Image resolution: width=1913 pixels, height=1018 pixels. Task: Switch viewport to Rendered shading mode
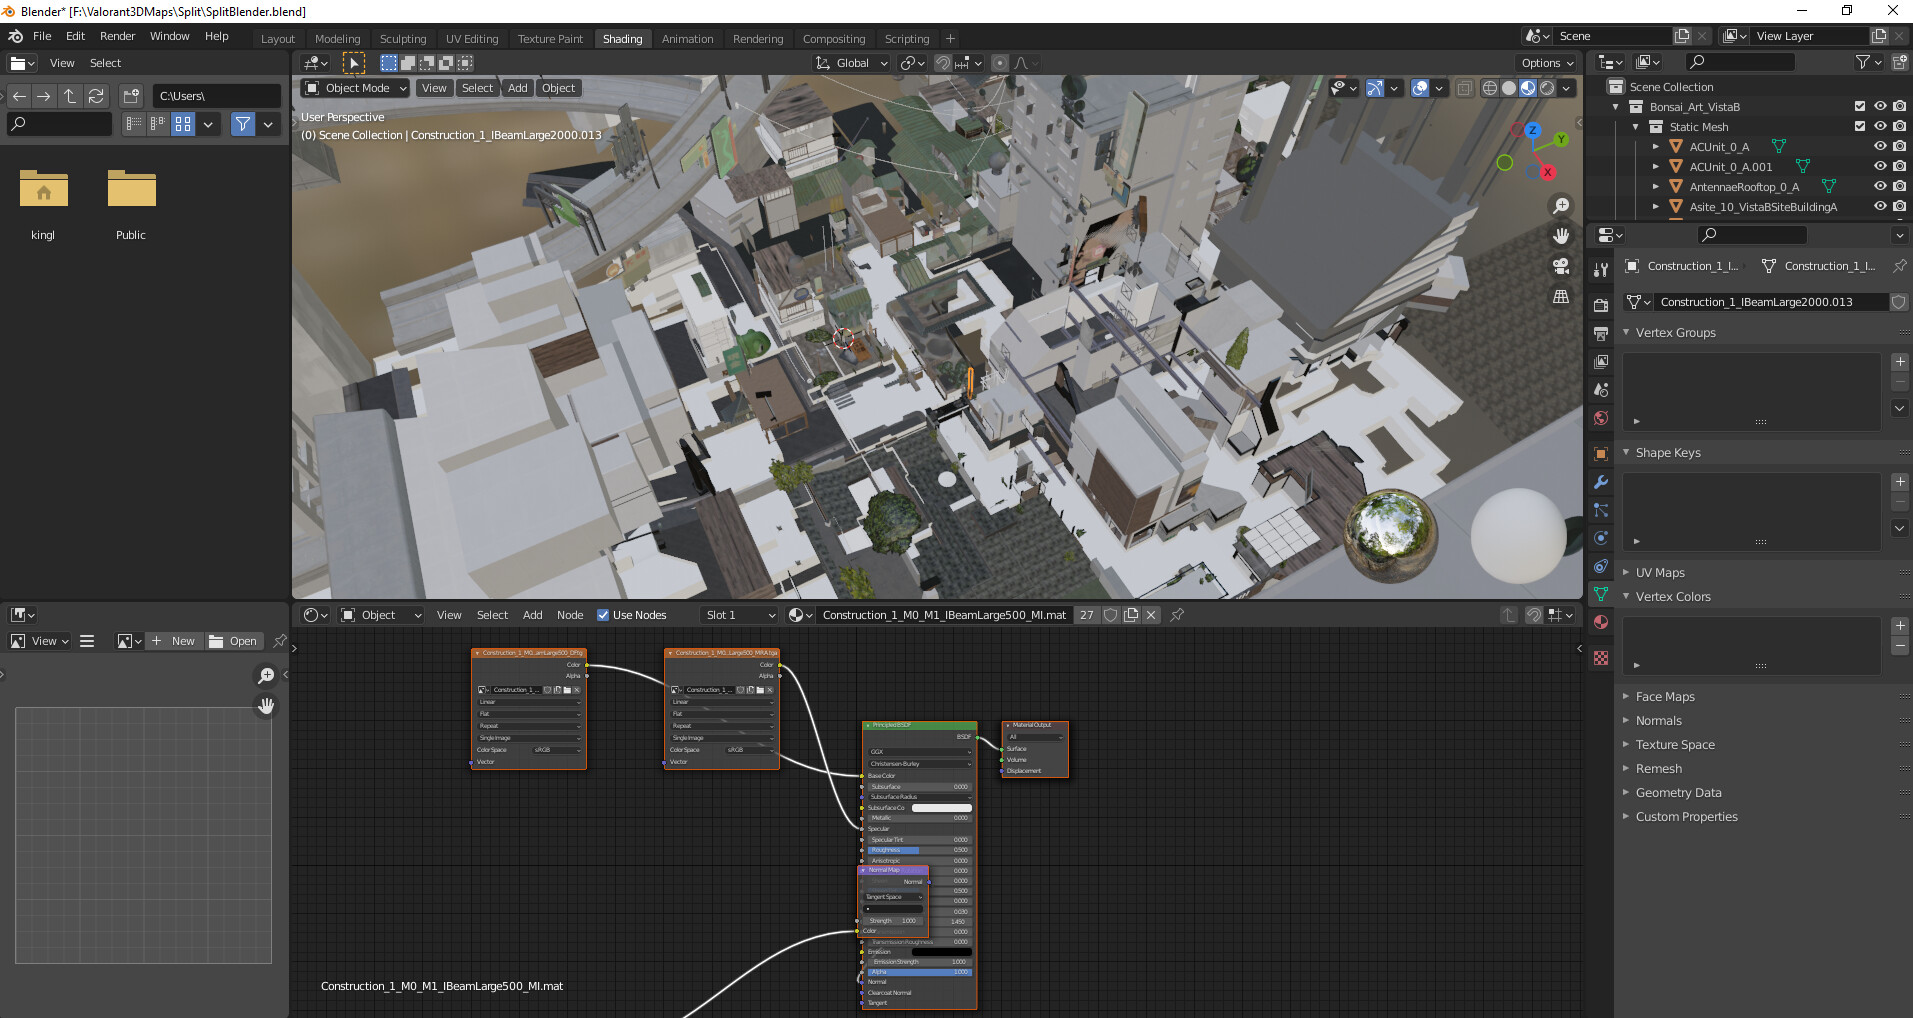click(1548, 88)
